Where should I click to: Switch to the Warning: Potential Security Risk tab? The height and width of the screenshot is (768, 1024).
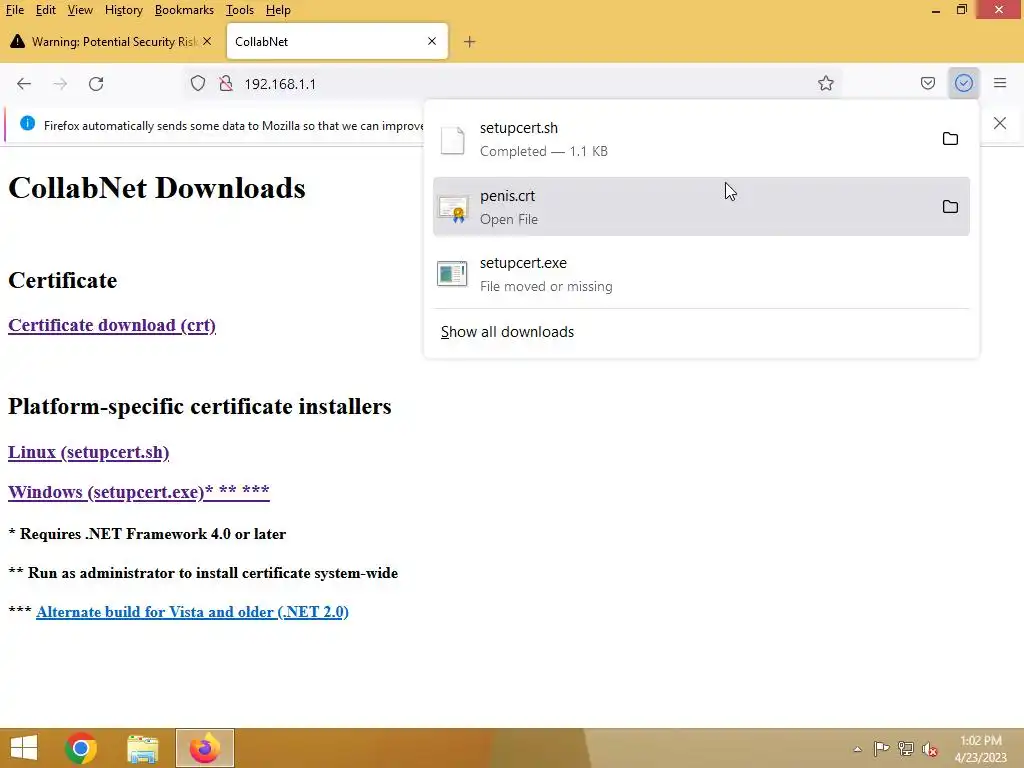[111, 41]
